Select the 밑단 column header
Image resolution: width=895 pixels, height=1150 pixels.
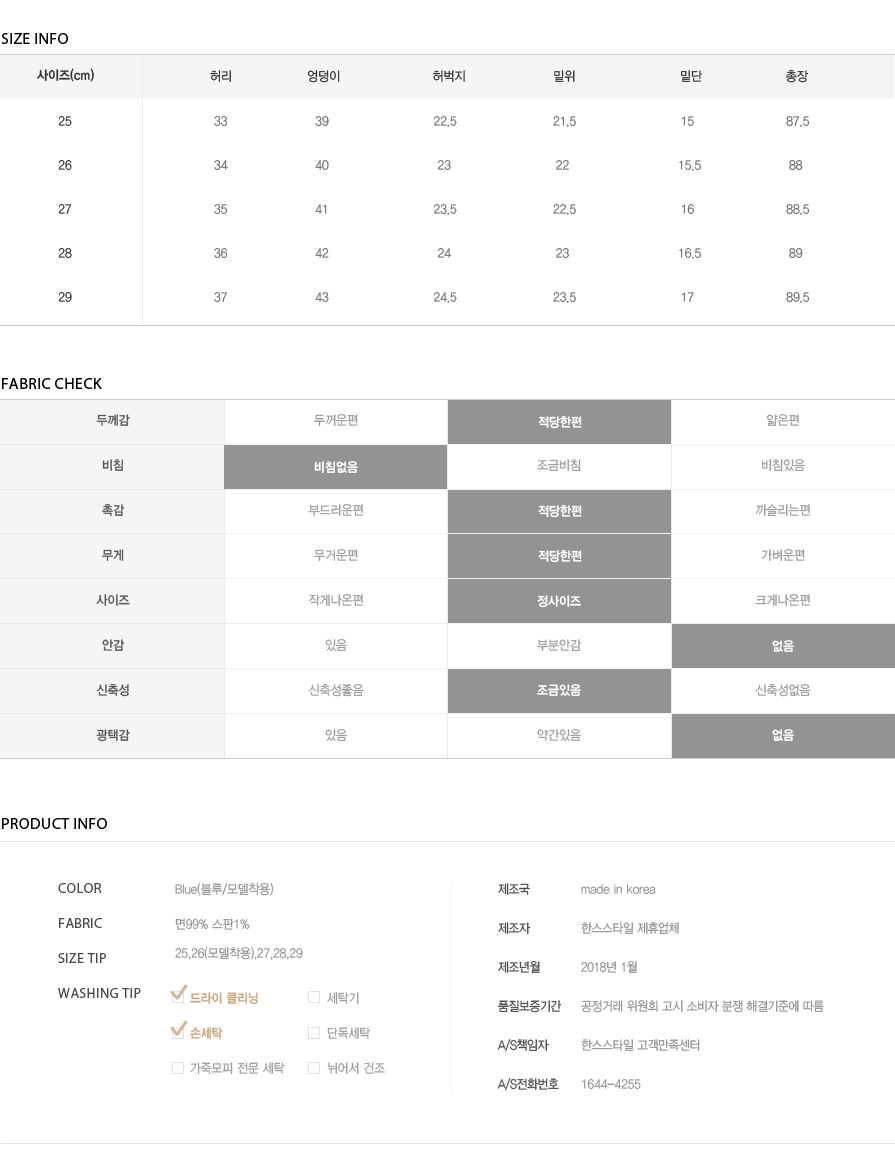click(690, 76)
